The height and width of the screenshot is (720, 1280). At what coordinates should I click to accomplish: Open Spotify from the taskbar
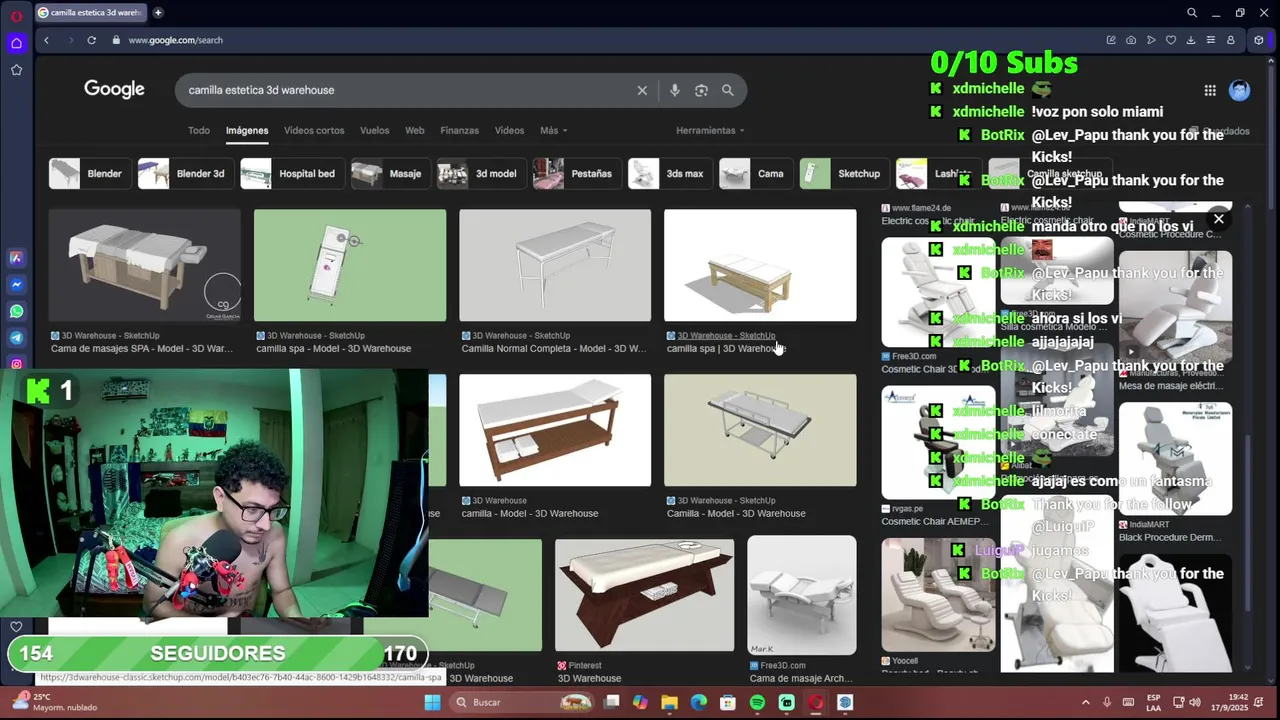pyautogui.click(x=757, y=702)
